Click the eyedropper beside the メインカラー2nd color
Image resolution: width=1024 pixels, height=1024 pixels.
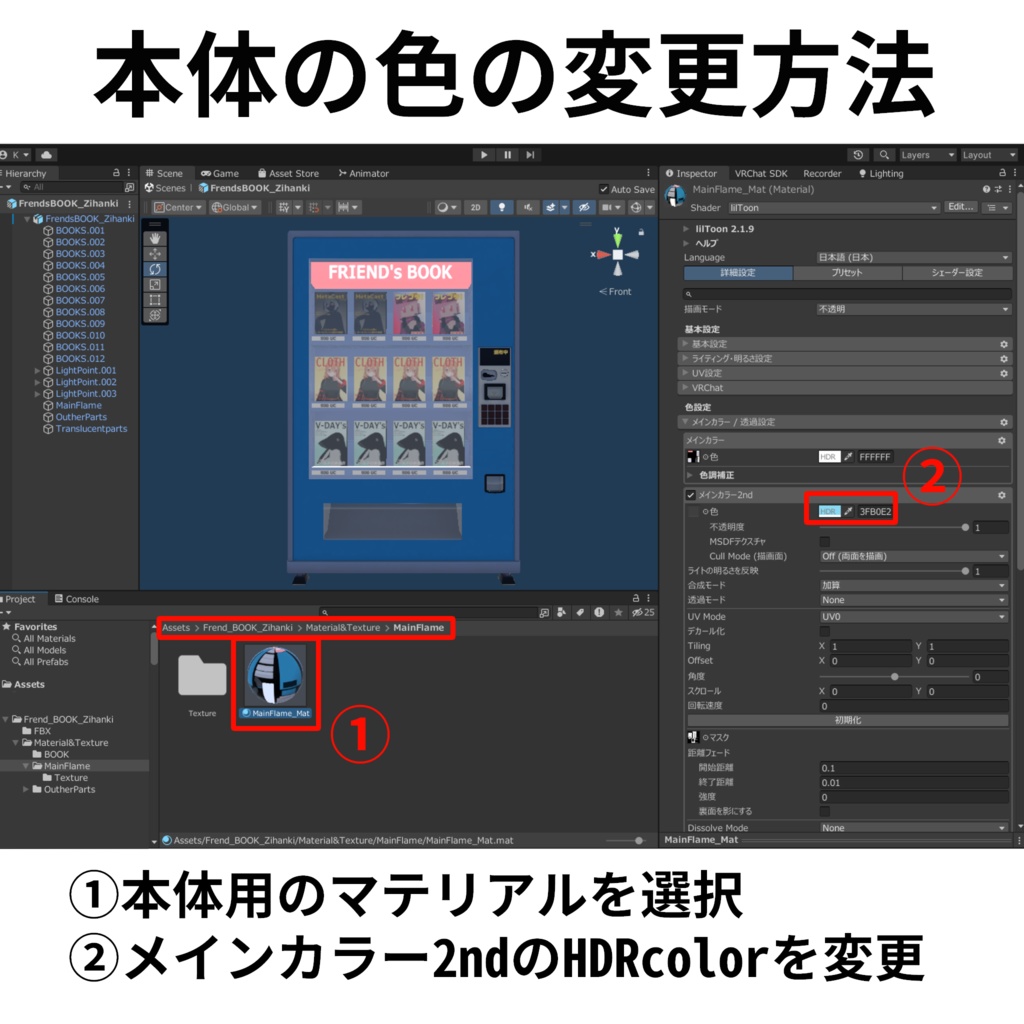(x=848, y=510)
